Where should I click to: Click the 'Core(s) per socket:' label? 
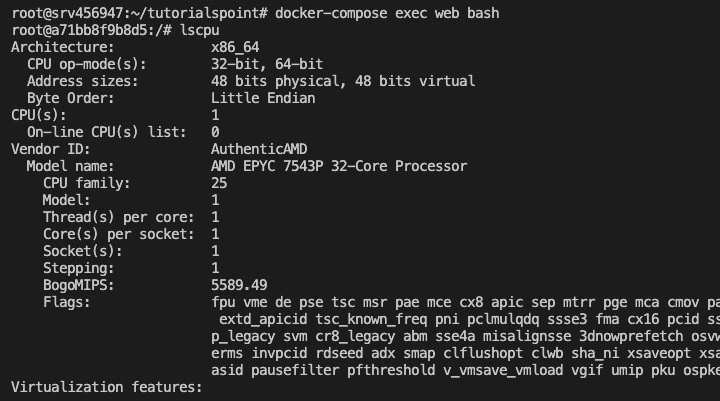click(118, 234)
